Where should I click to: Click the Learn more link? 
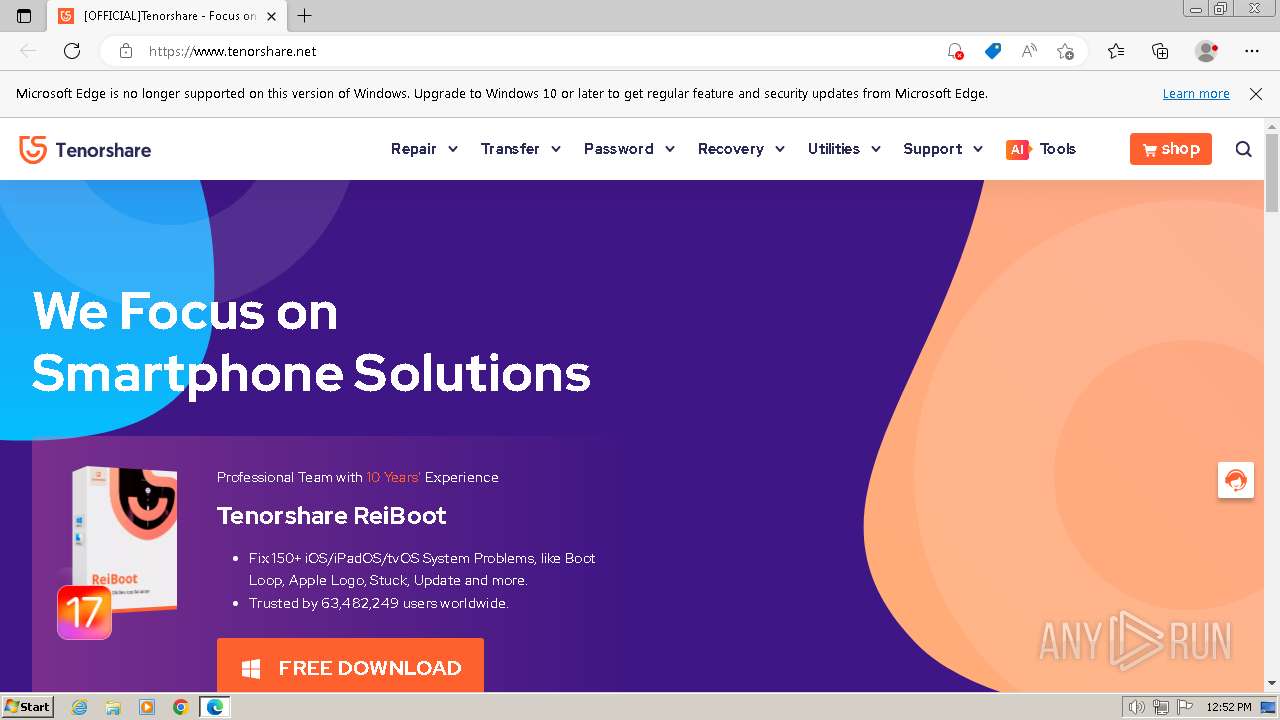[1196, 94]
